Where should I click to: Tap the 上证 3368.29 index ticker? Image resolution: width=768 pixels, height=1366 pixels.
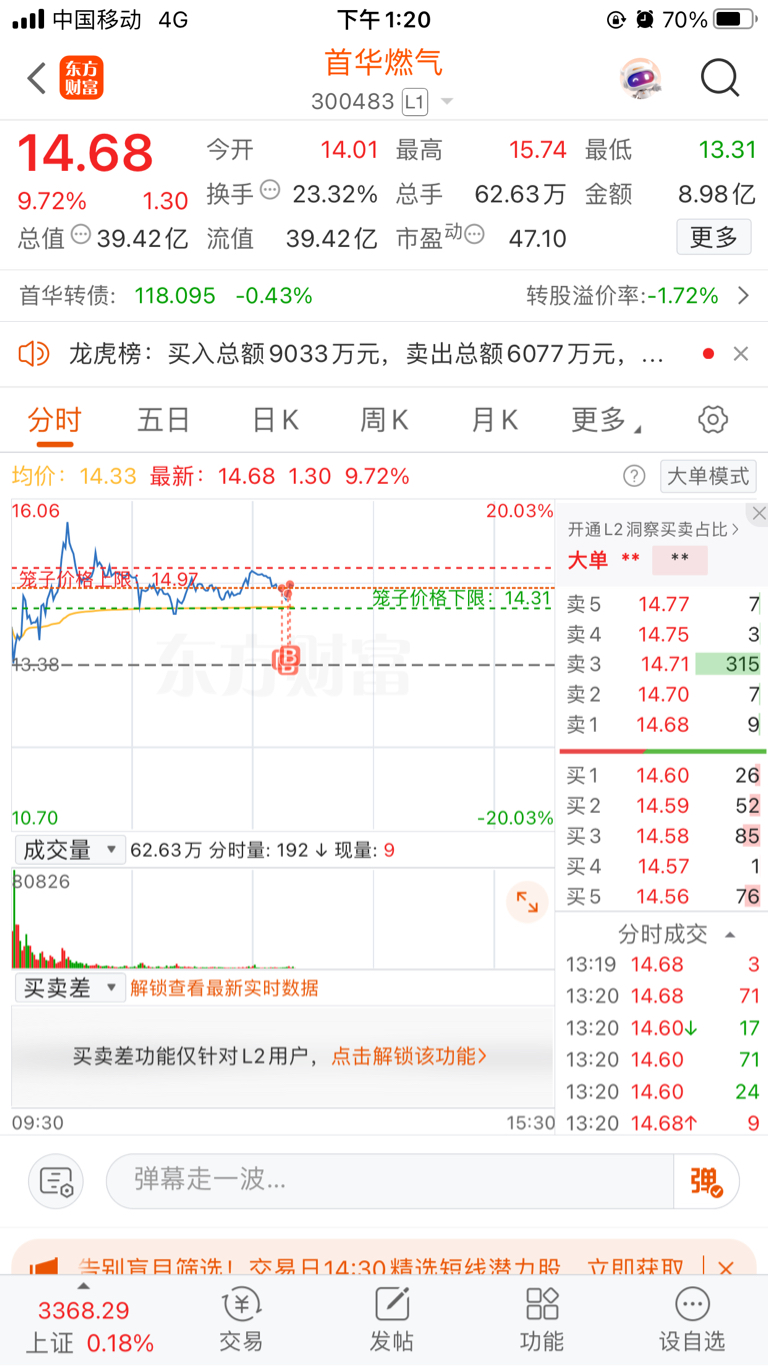pos(90,1326)
